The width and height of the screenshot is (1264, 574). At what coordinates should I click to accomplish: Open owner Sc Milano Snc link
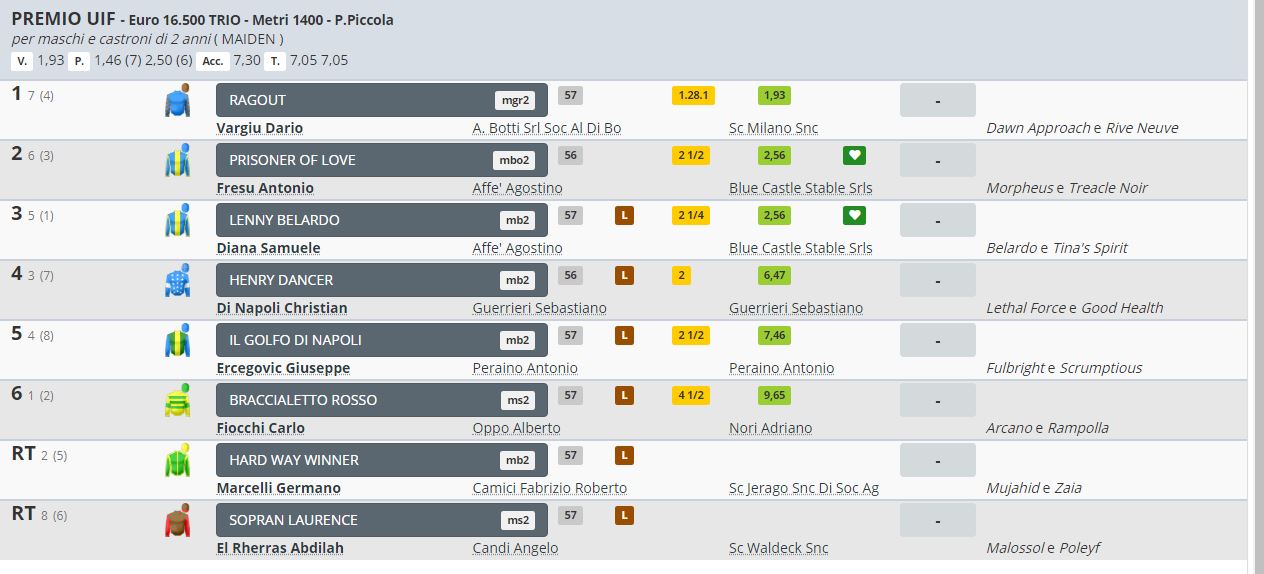point(773,128)
